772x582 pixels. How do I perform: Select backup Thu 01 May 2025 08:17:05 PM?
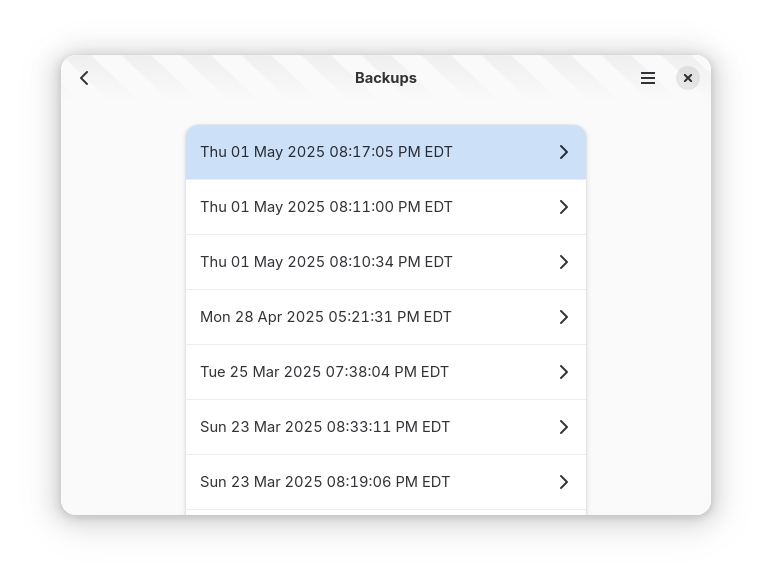386,152
